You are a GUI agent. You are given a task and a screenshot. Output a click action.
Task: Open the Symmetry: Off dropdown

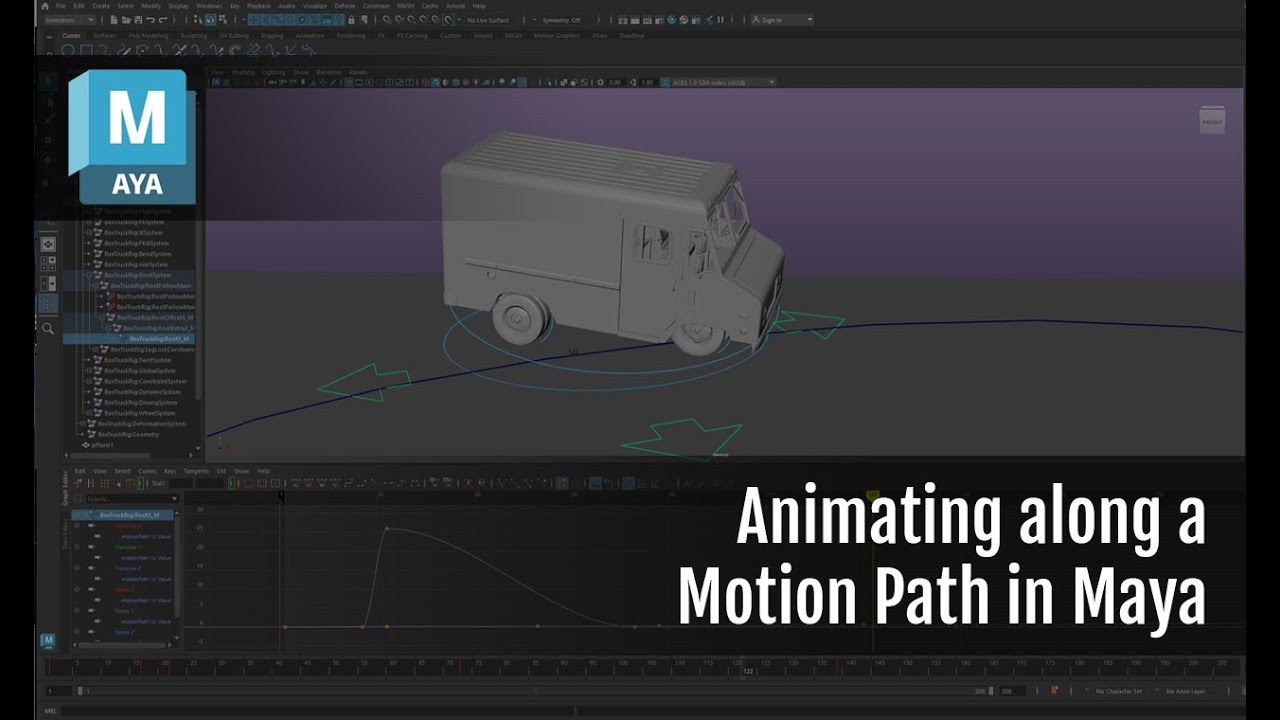coord(562,20)
